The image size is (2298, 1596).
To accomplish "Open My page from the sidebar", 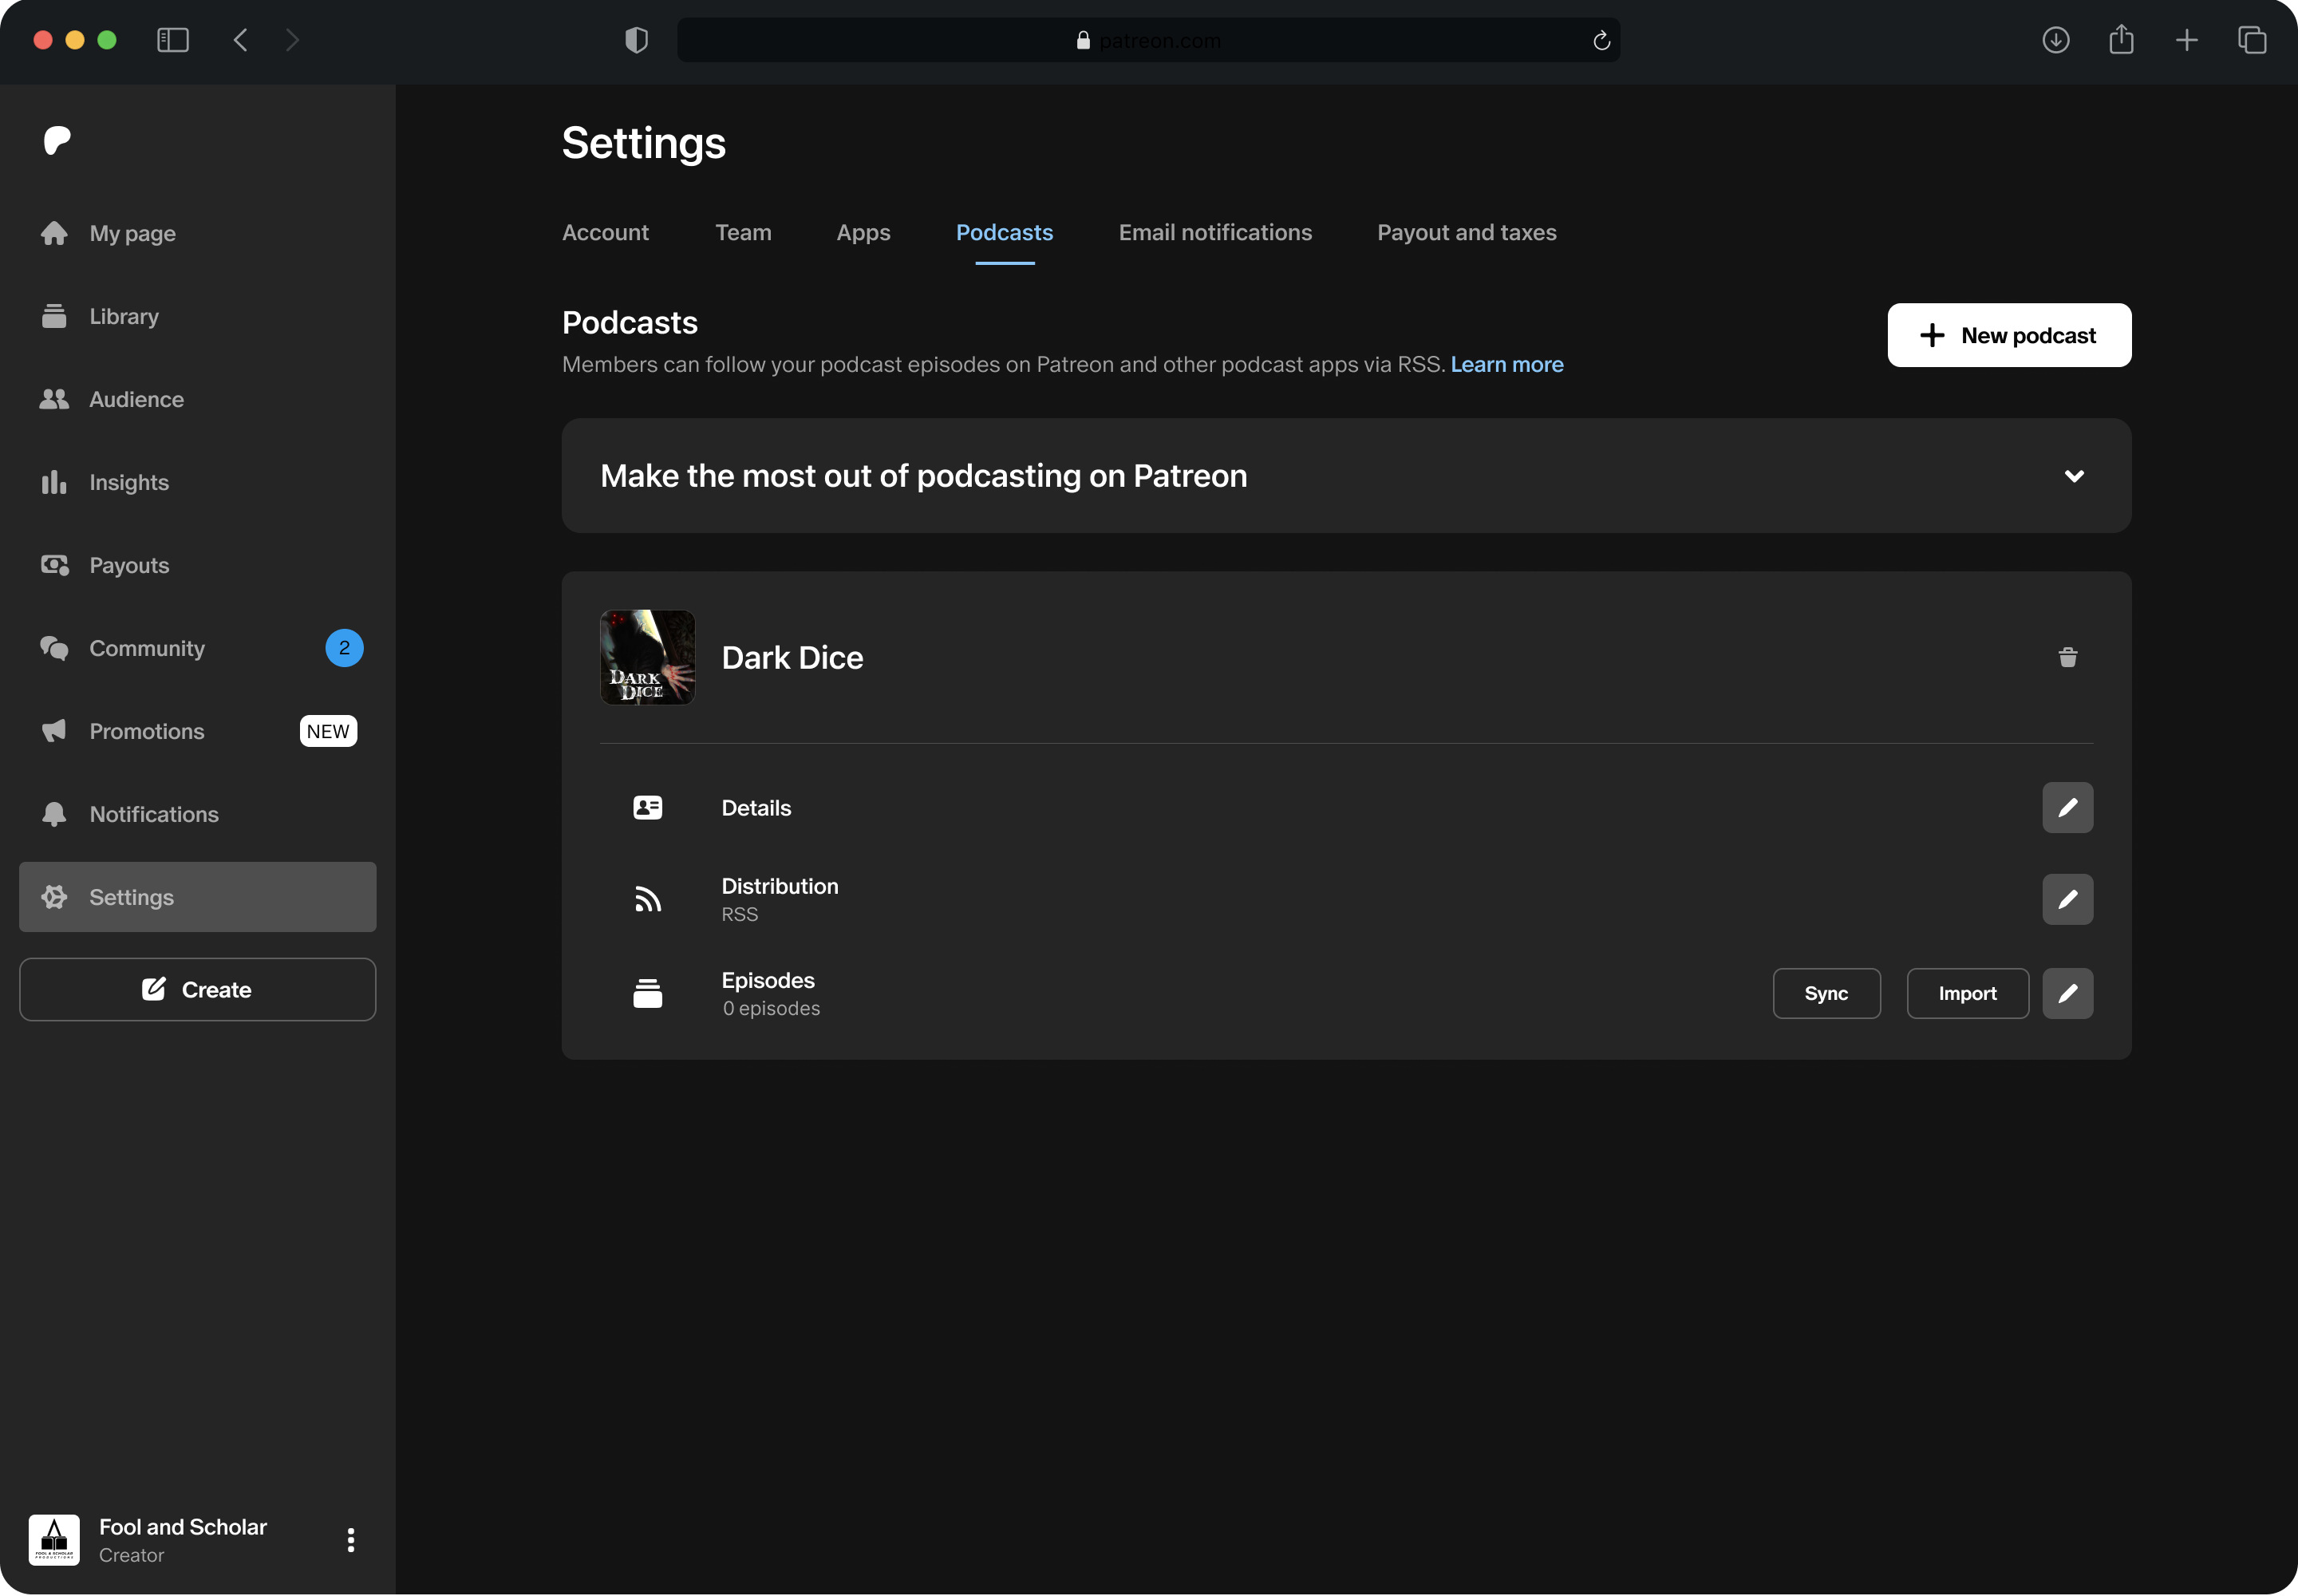I will click(197, 233).
